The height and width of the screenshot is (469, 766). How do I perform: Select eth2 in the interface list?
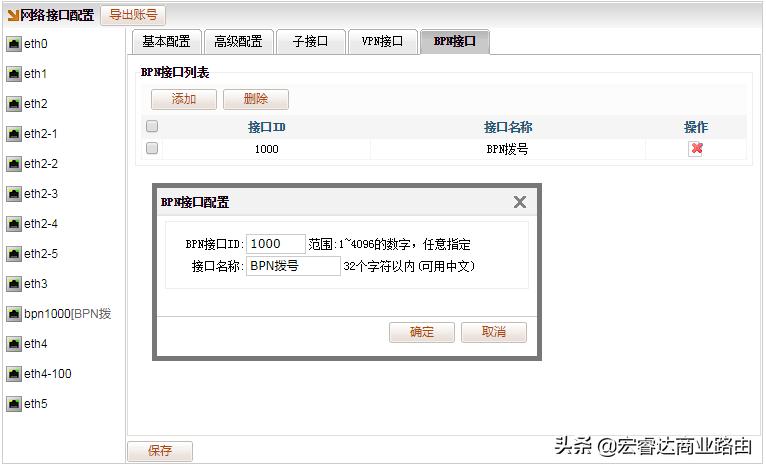point(36,104)
